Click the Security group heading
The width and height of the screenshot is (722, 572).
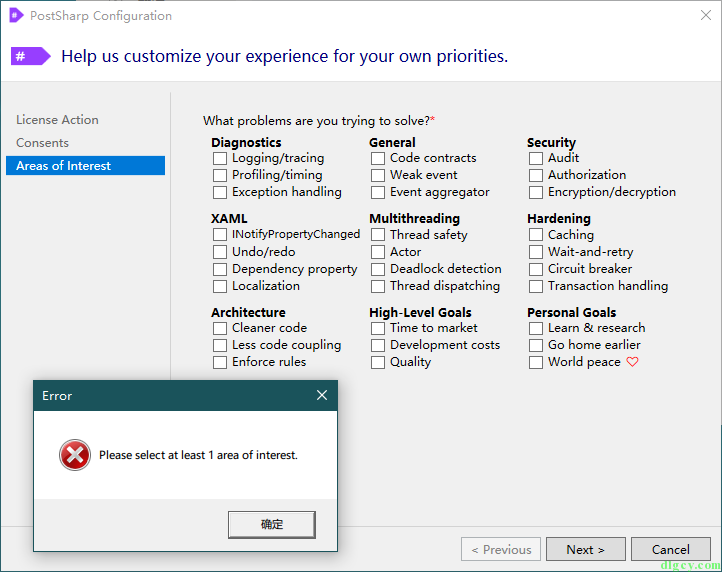(551, 143)
